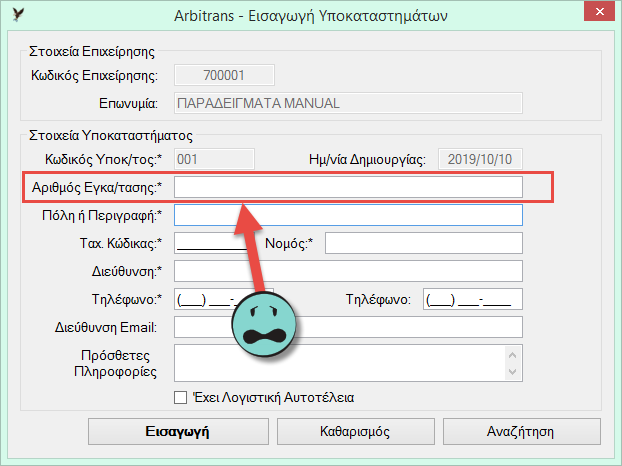This screenshot has height=466, width=622.
Task: Click the Ημ/νία Δημιουργίας: label
Action: [367, 159]
